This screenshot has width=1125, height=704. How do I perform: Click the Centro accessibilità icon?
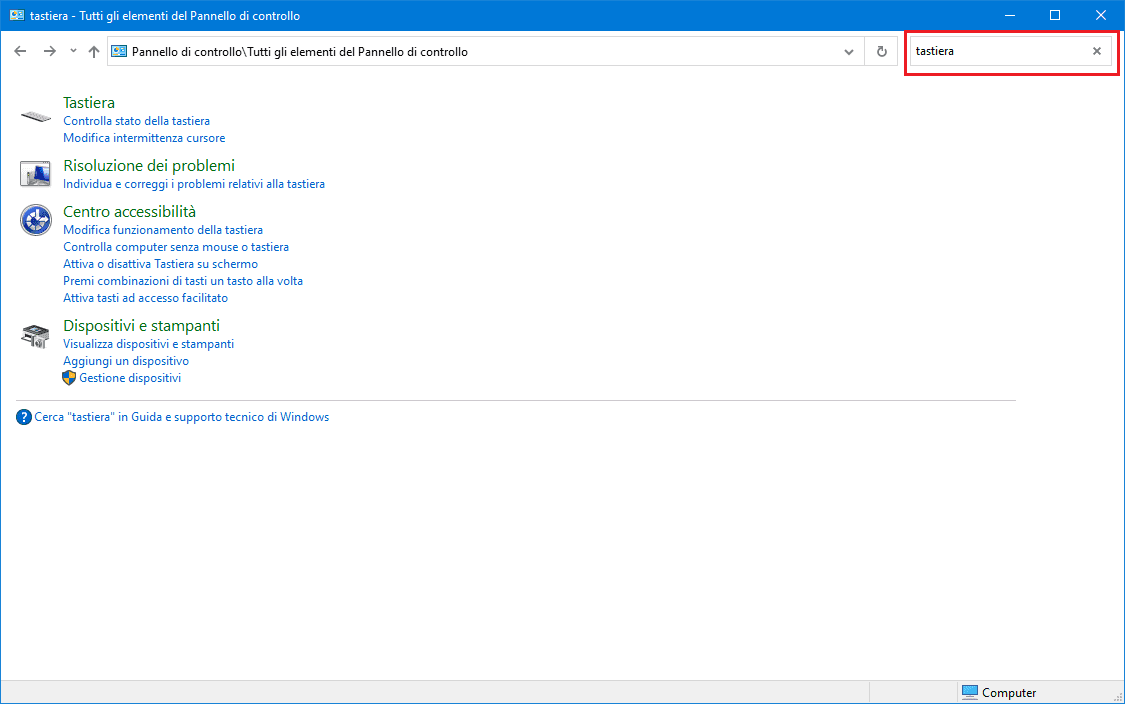click(x=35, y=219)
